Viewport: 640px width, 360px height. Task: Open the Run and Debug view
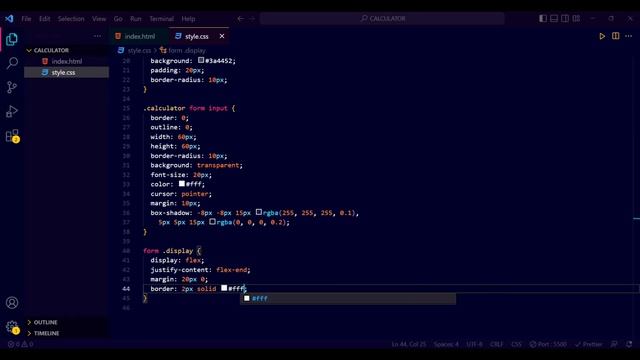point(12,111)
